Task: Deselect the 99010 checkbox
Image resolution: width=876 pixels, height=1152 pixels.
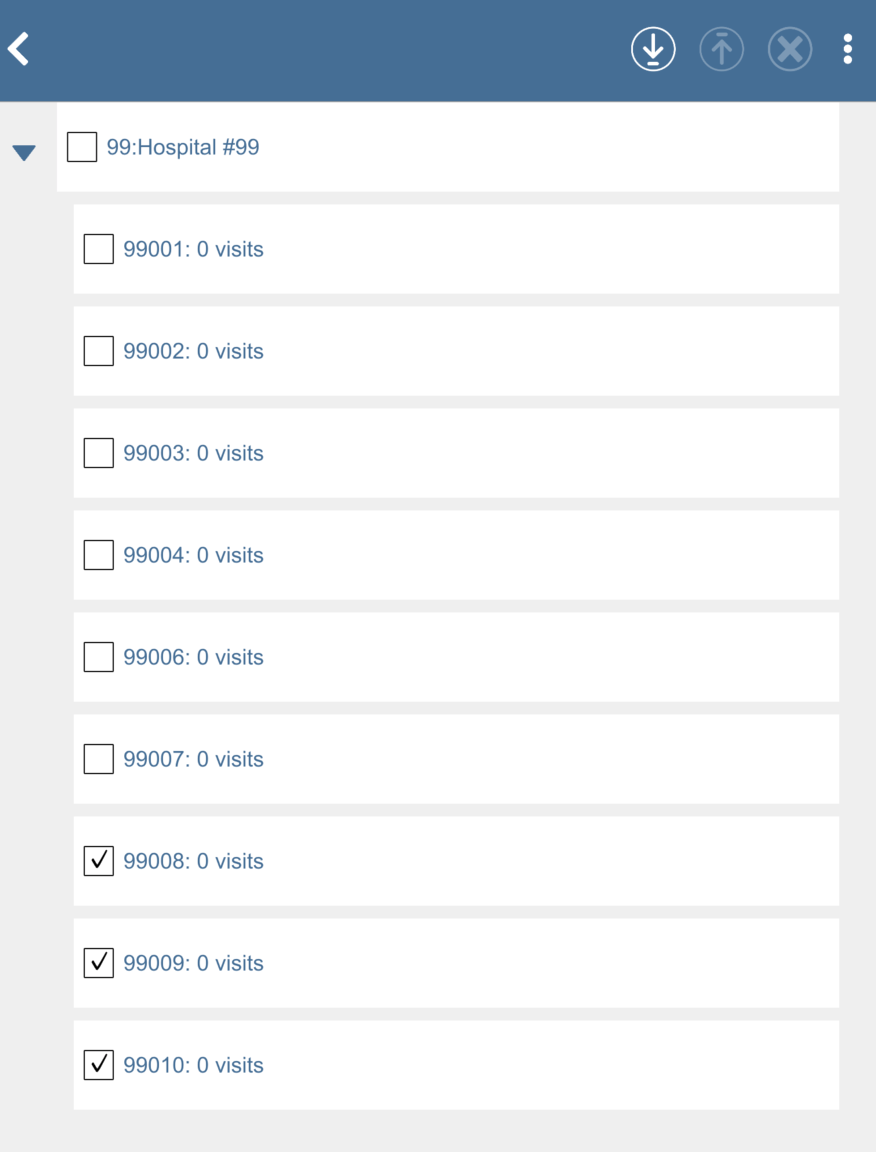Action: pos(98,1065)
